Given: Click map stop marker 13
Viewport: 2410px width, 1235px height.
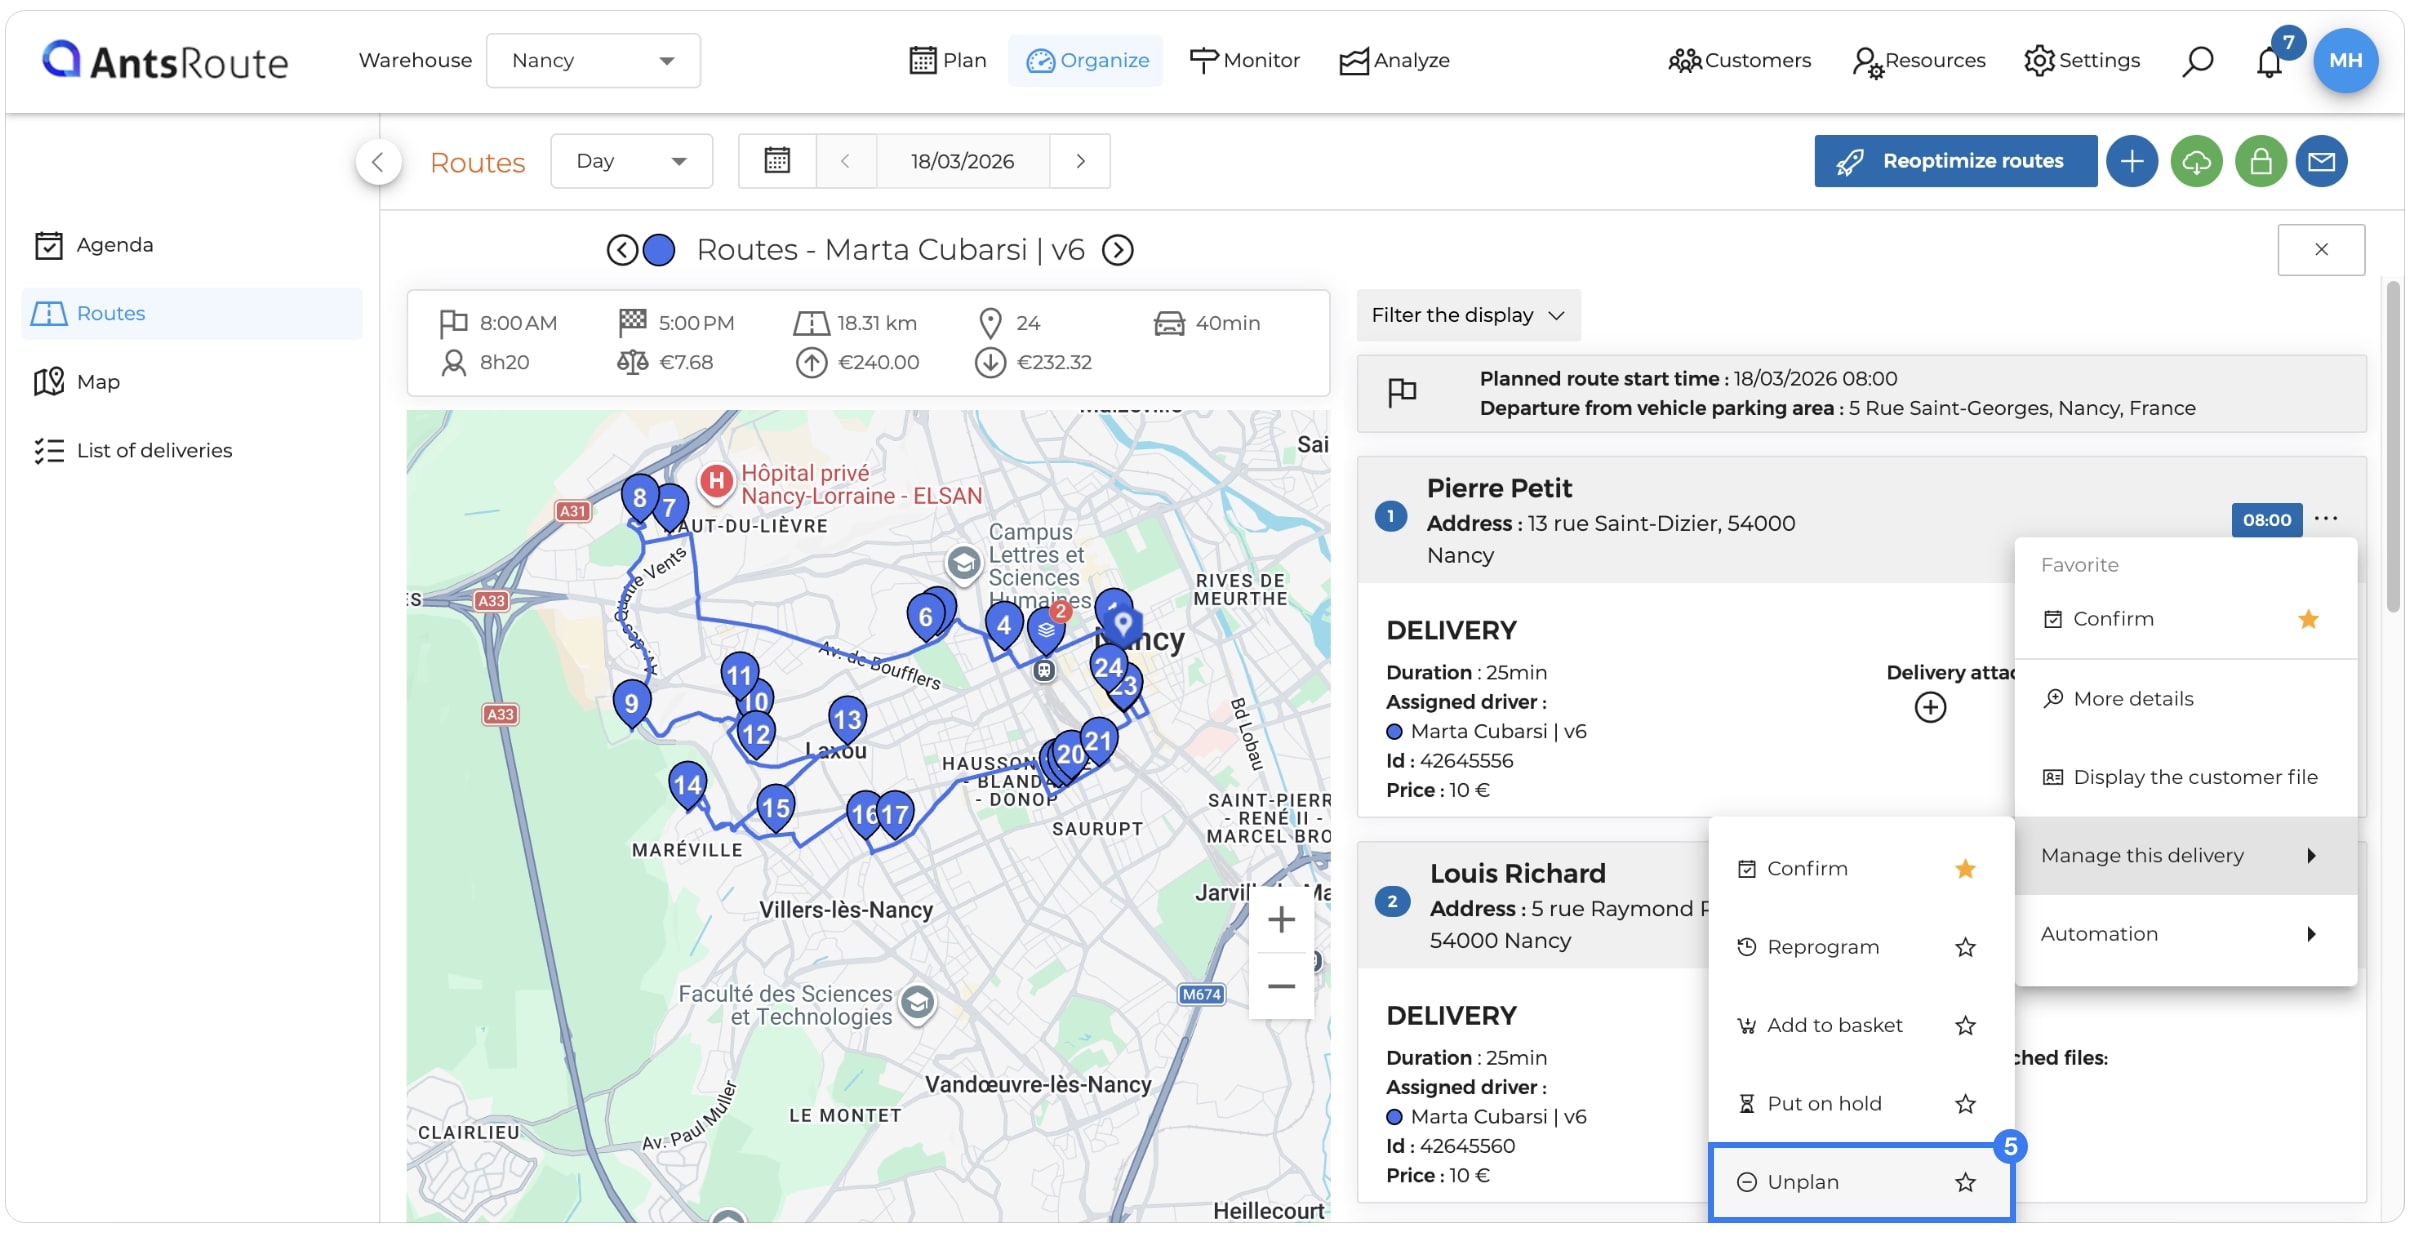Looking at the screenshot, I should click(x=847, y=719).
